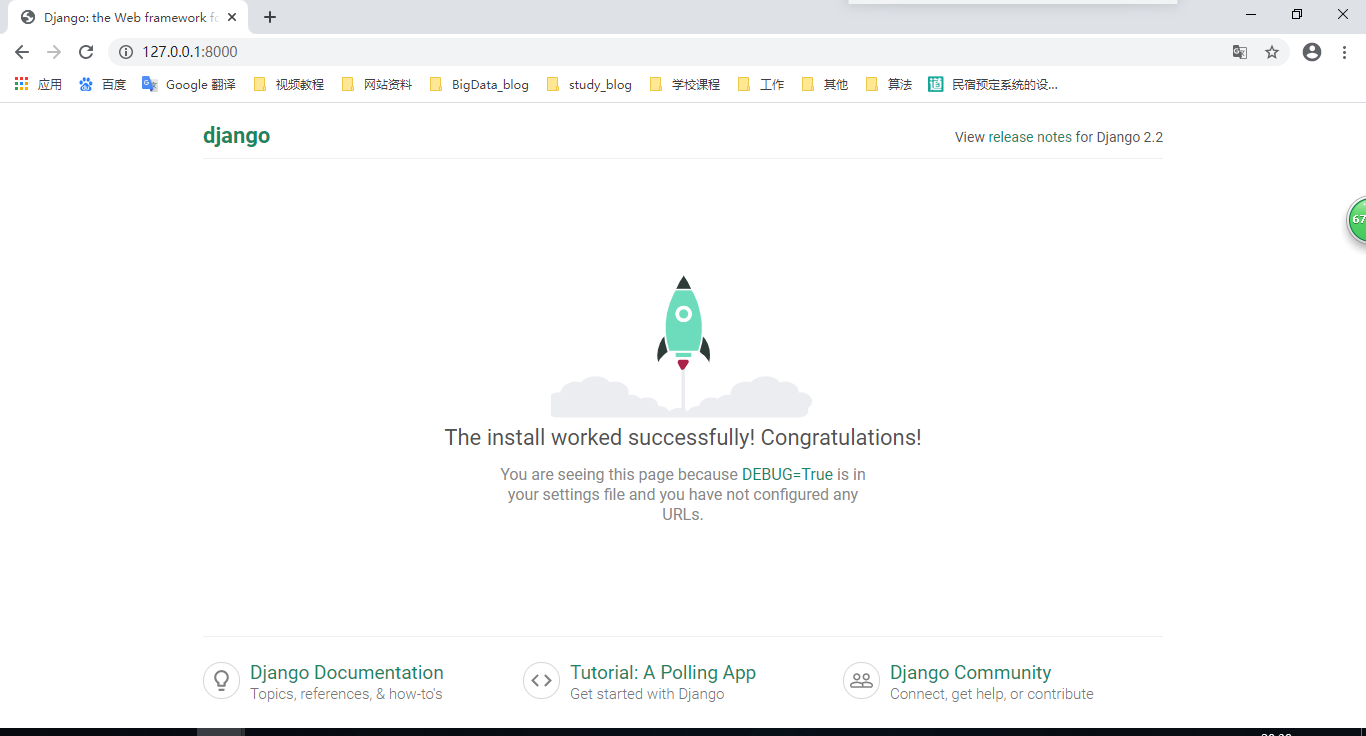Close the Django tab
This screenshot has height=736, width=1366.
tap(232, 17)
